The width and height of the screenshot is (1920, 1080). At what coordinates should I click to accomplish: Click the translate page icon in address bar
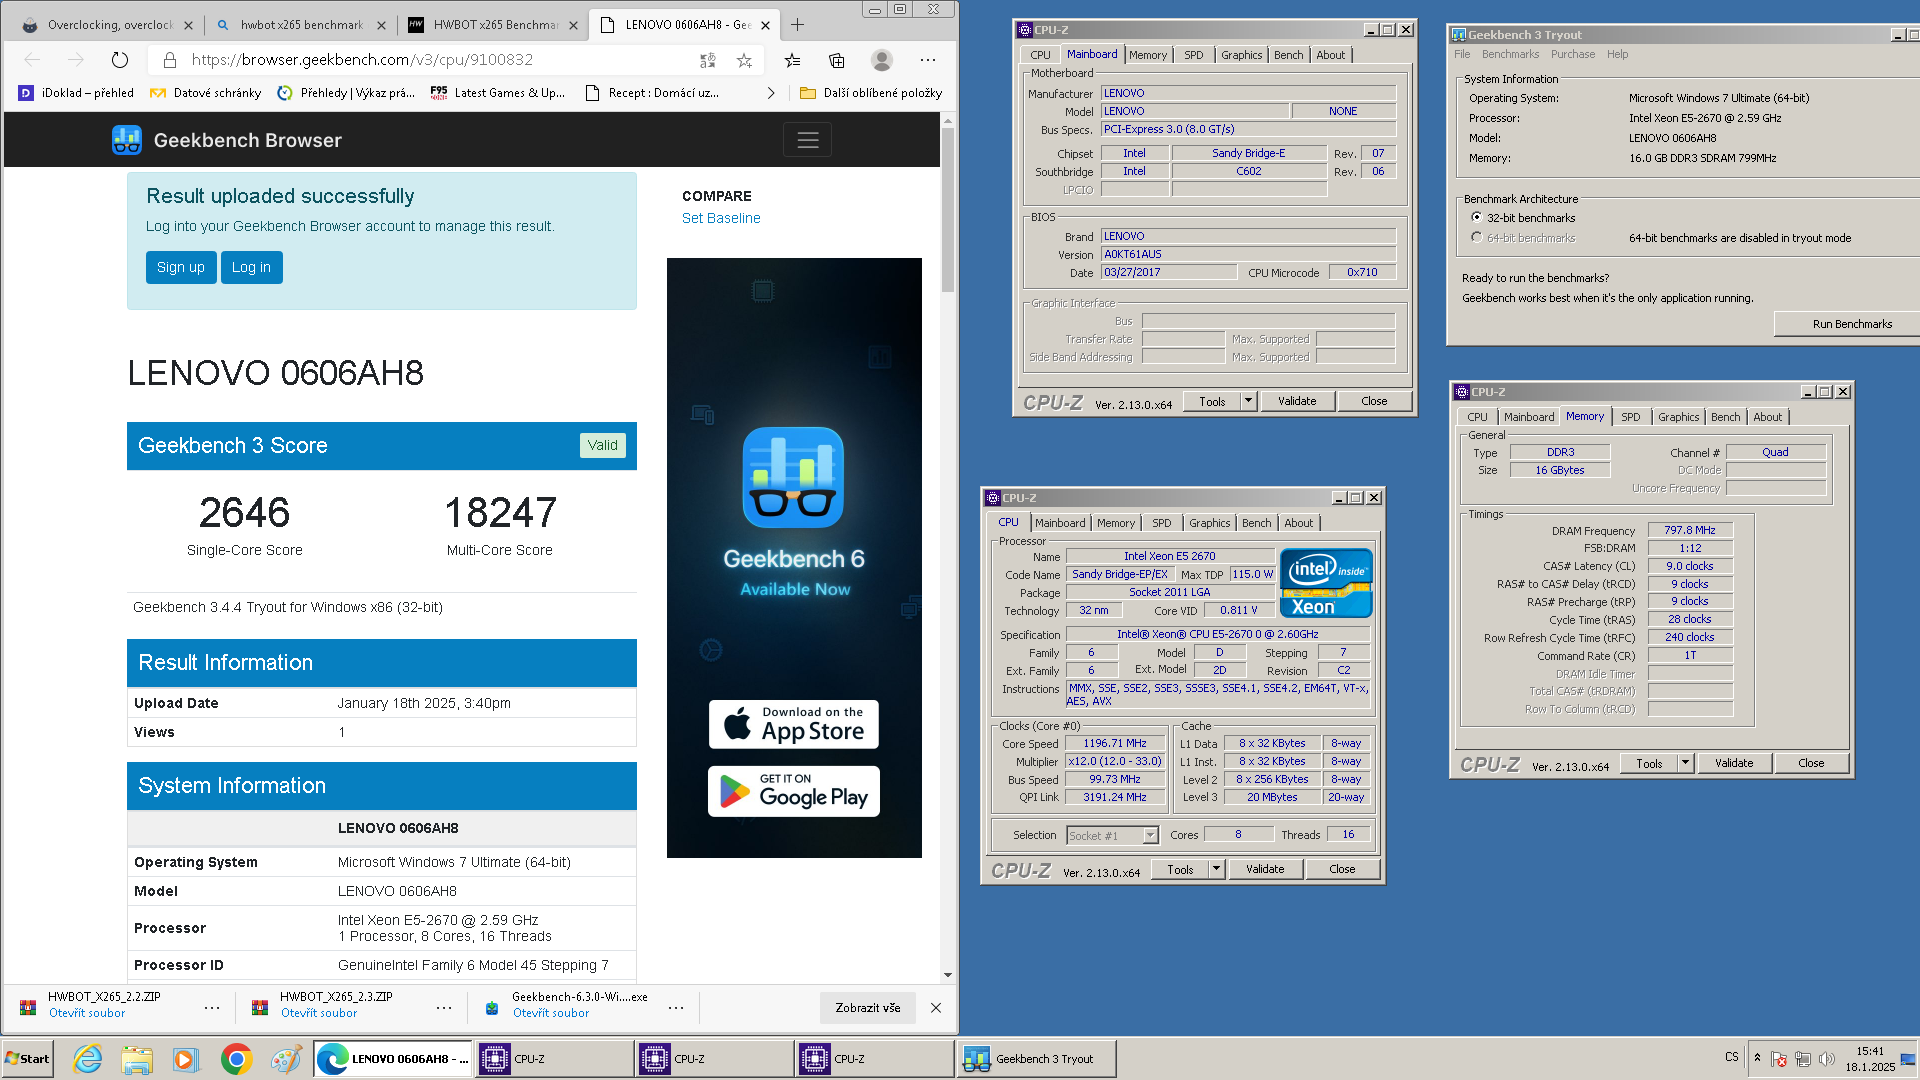click(x=708, y=60)
